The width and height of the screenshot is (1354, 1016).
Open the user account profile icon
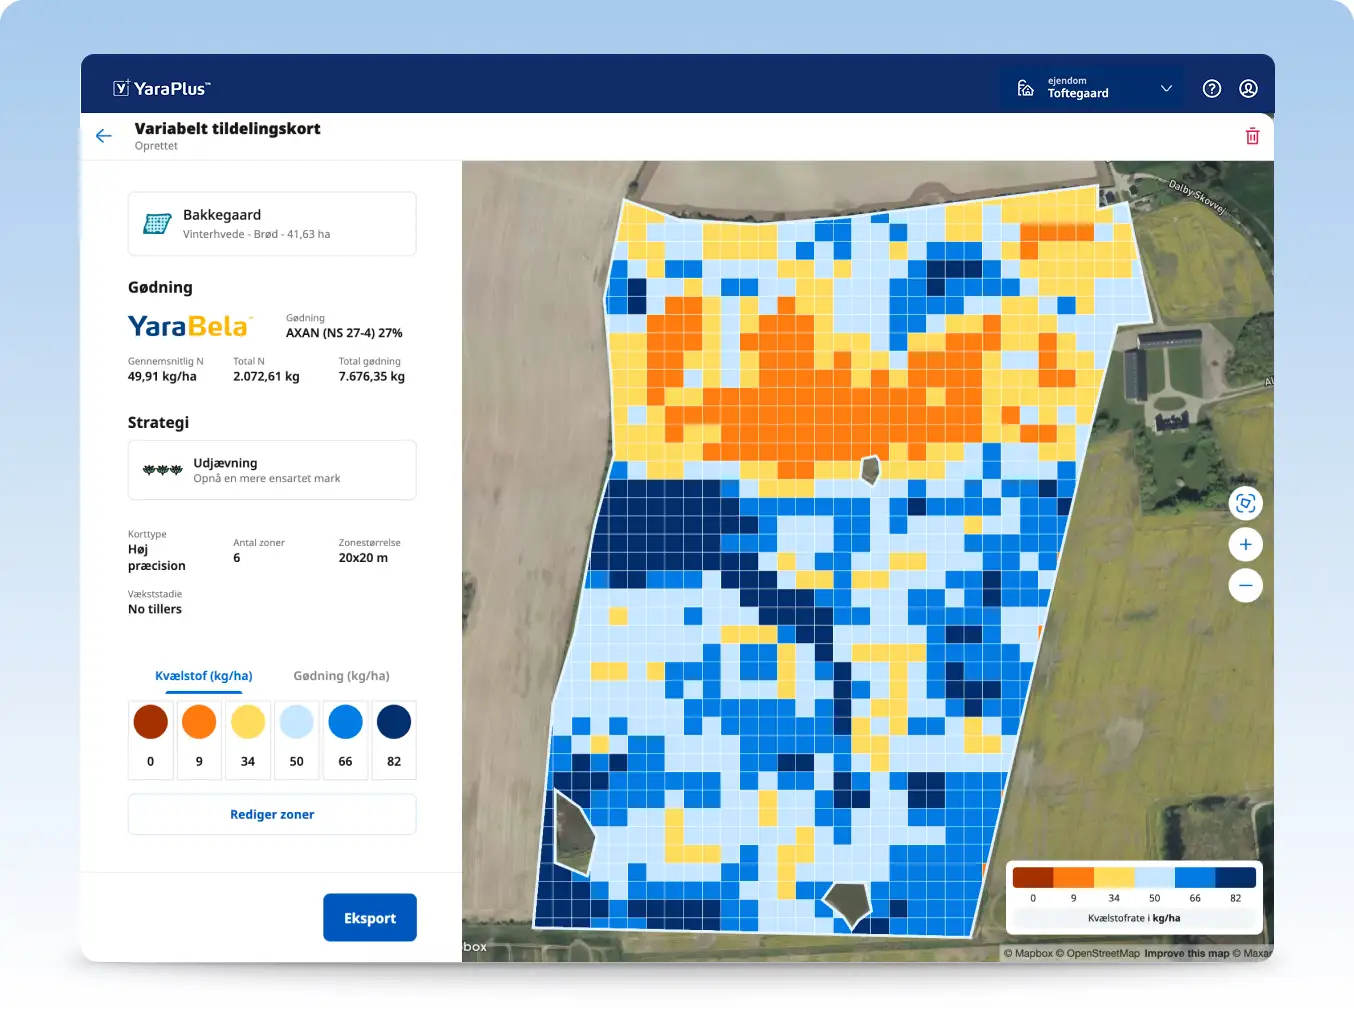[1248, 89]
